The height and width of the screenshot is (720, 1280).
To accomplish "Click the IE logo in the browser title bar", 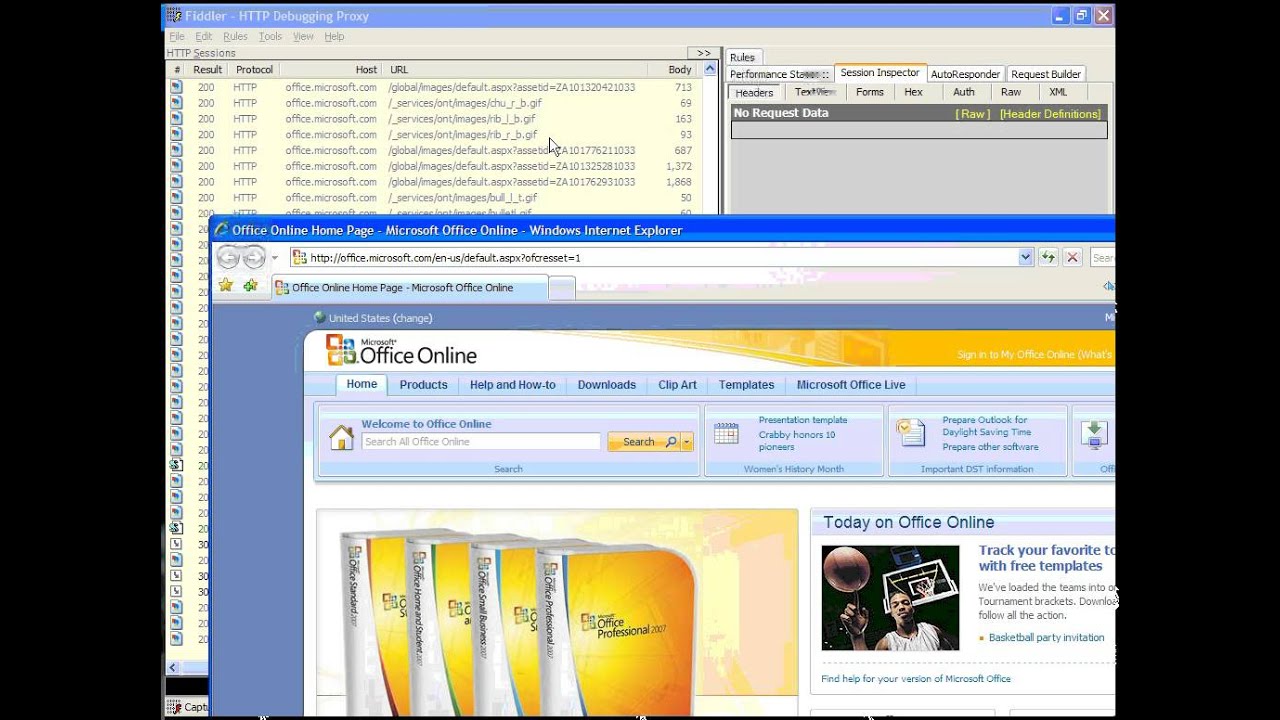I will 221,230.
